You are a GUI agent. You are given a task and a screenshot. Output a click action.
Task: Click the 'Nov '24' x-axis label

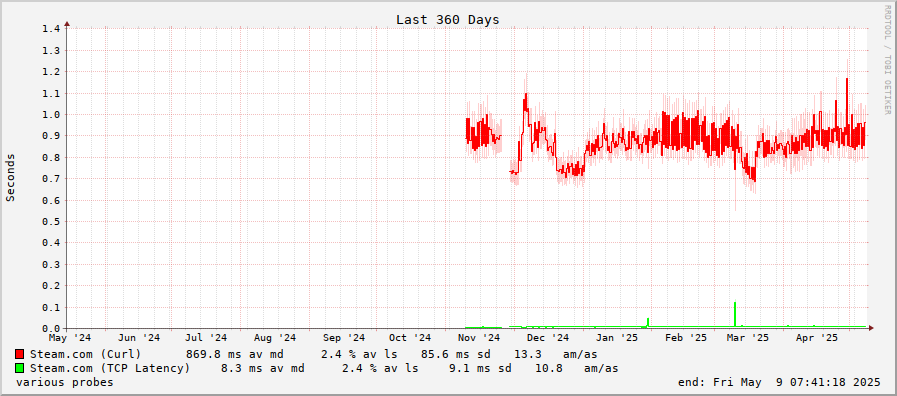click(479, 338)
